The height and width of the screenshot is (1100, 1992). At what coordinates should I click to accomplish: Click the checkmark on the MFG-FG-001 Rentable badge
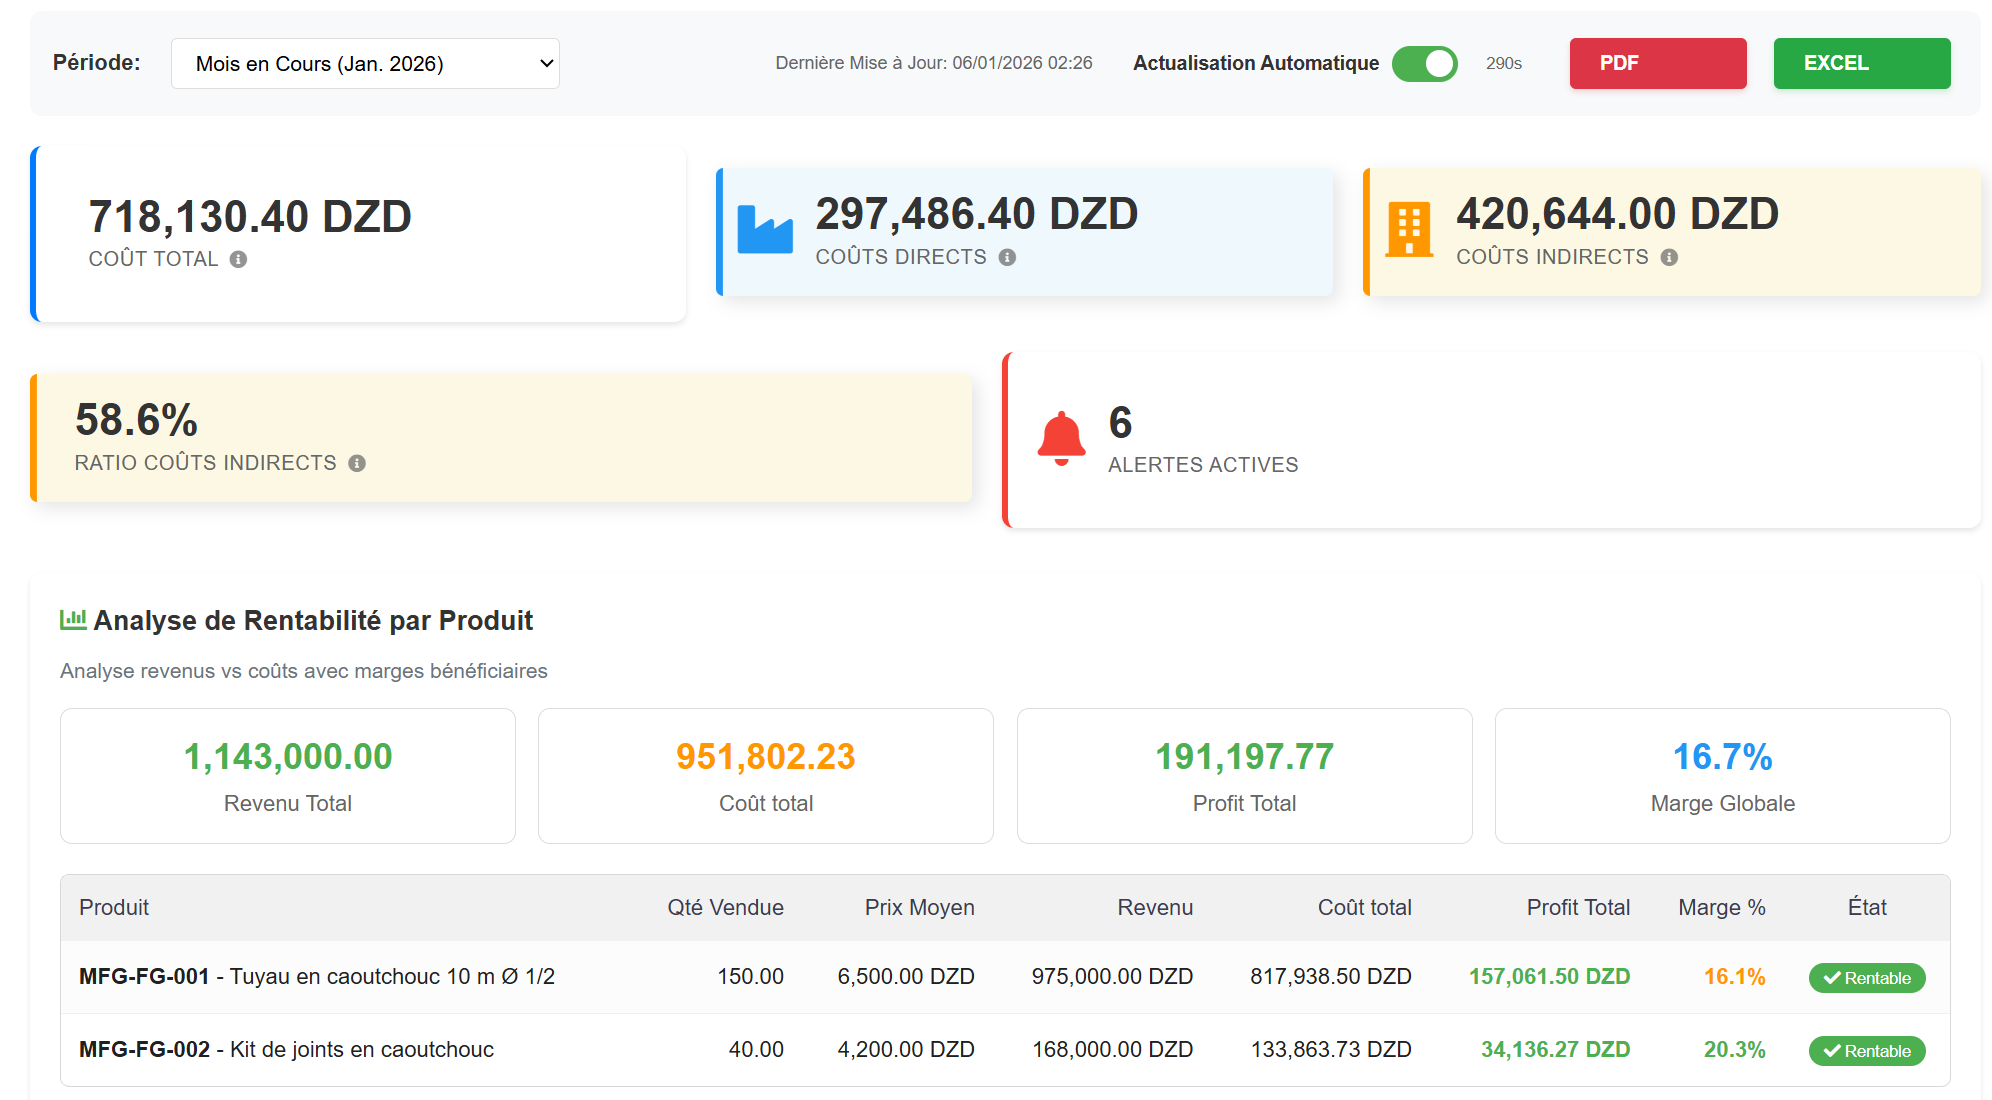pos(1832,978)
